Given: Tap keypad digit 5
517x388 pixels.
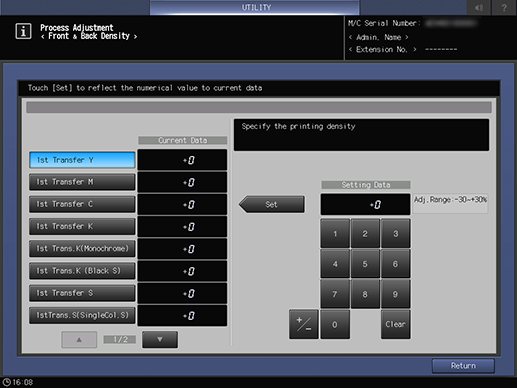Looking at the screenshot, I should pyautogui.click(x=365, y=264).
